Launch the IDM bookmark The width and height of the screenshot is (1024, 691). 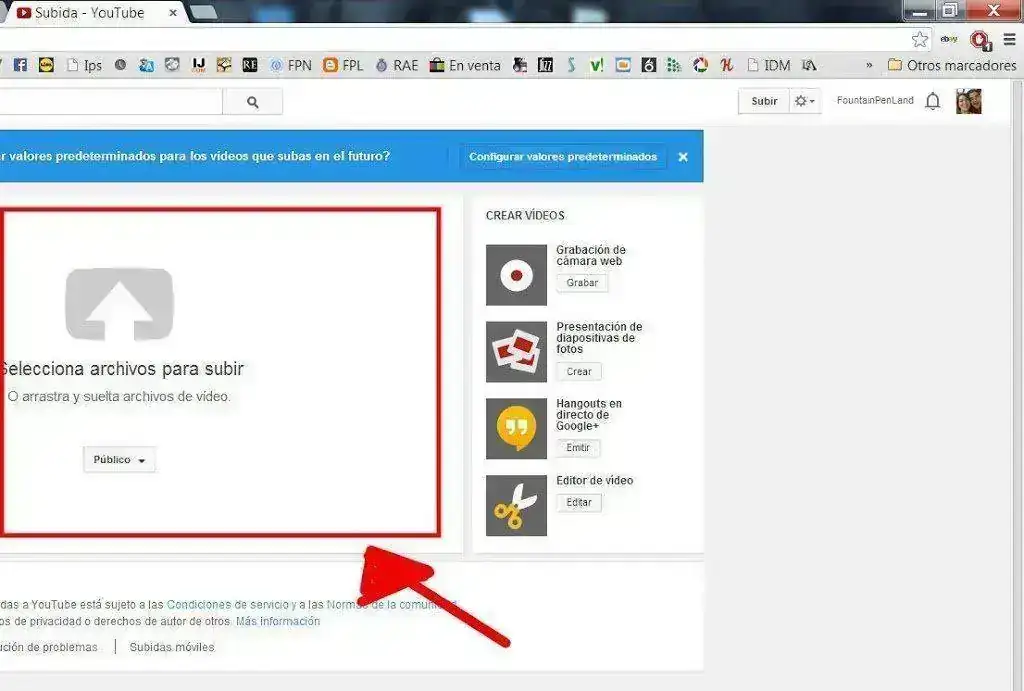click(770, 64)
